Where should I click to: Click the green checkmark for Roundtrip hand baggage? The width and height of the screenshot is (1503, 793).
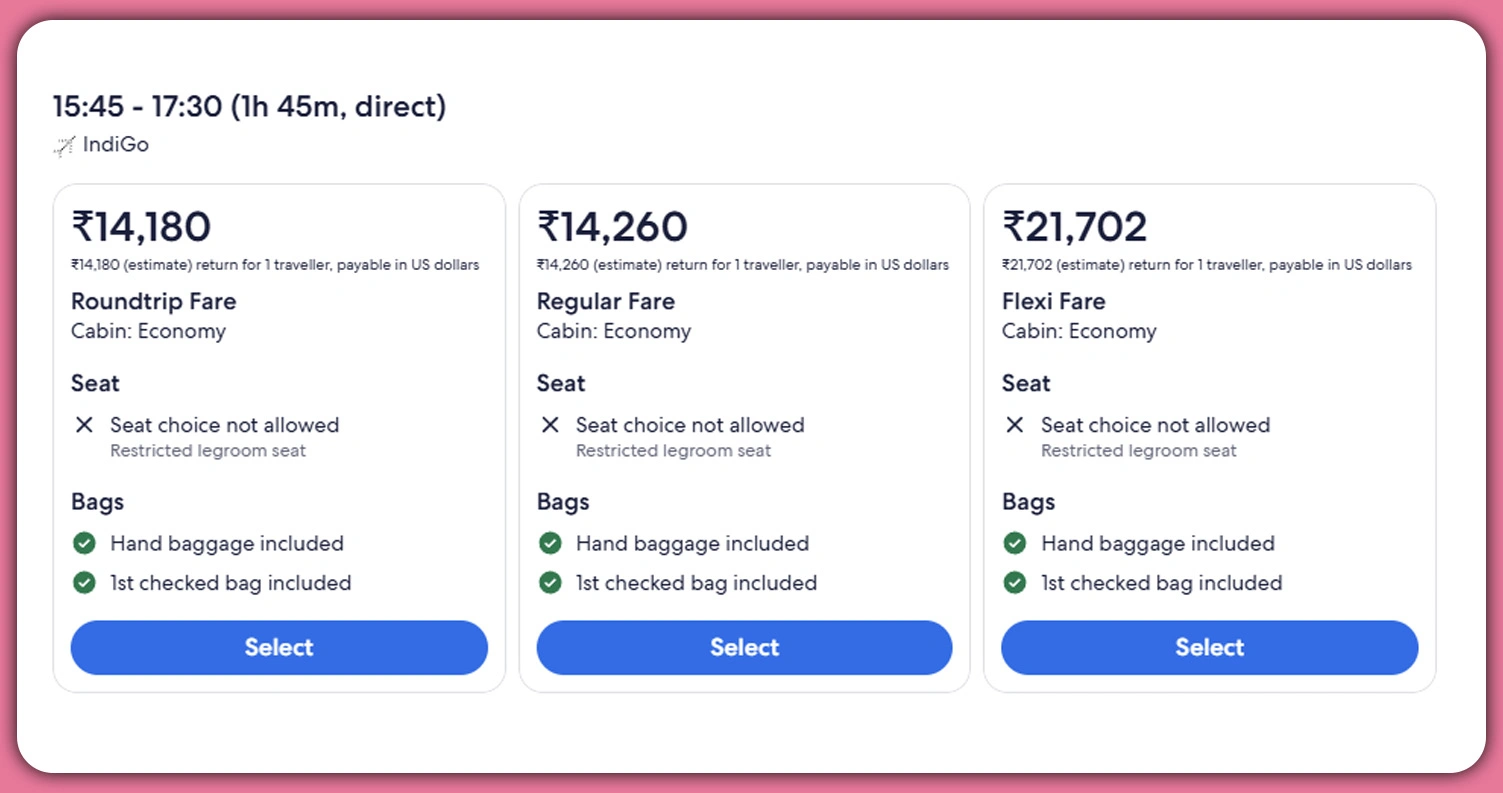(84, 543)
